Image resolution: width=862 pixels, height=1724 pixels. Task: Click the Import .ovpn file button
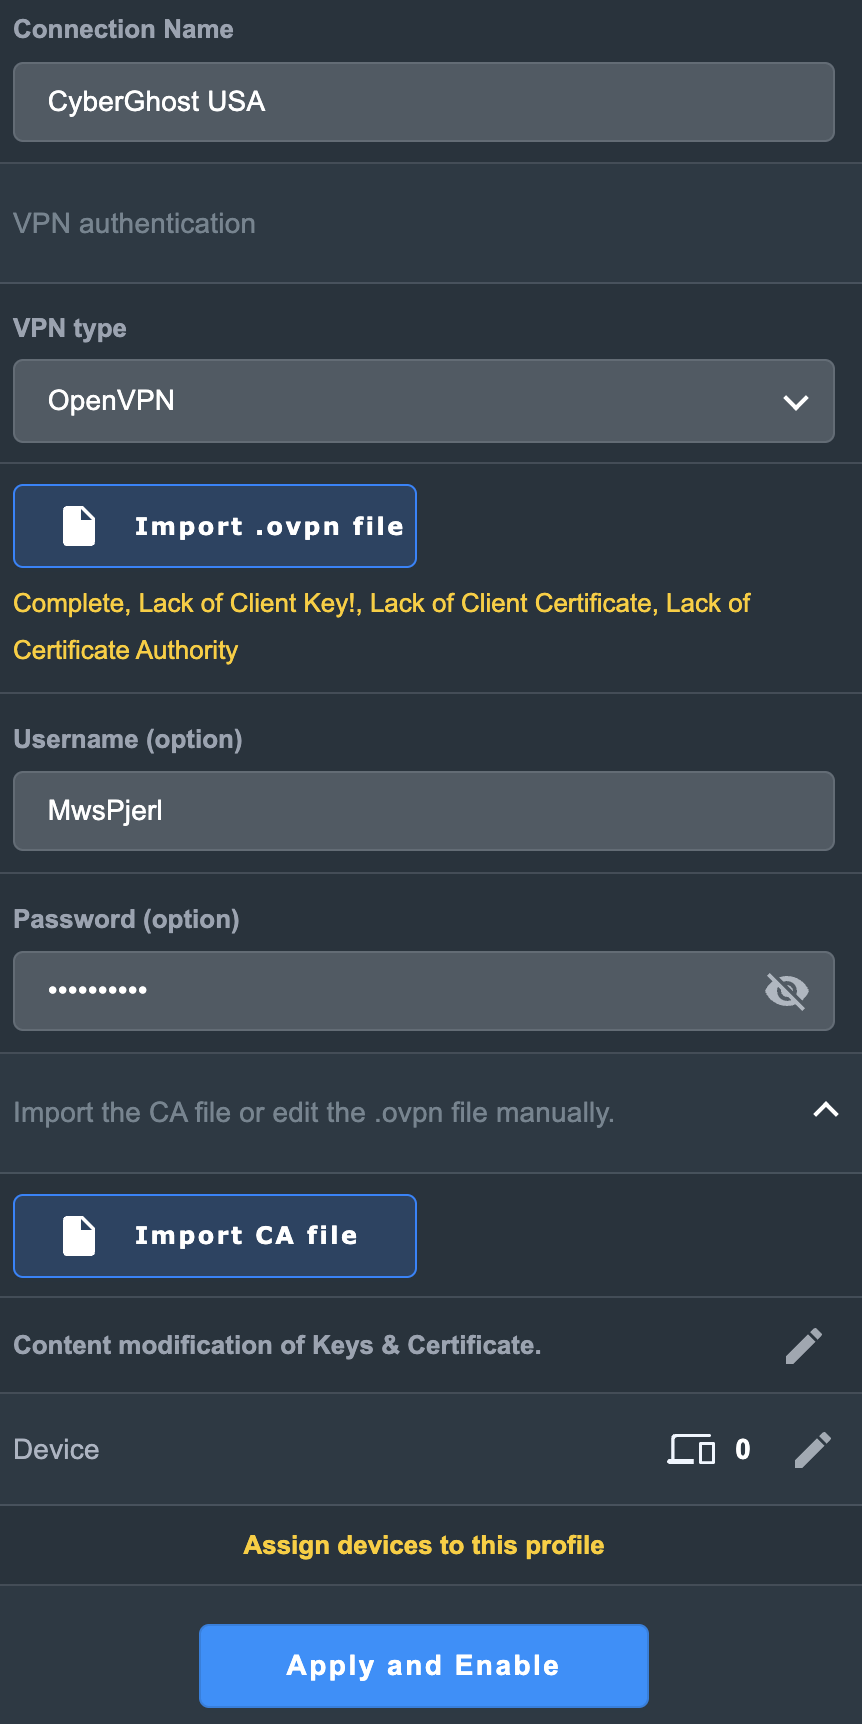coord(215,526)
